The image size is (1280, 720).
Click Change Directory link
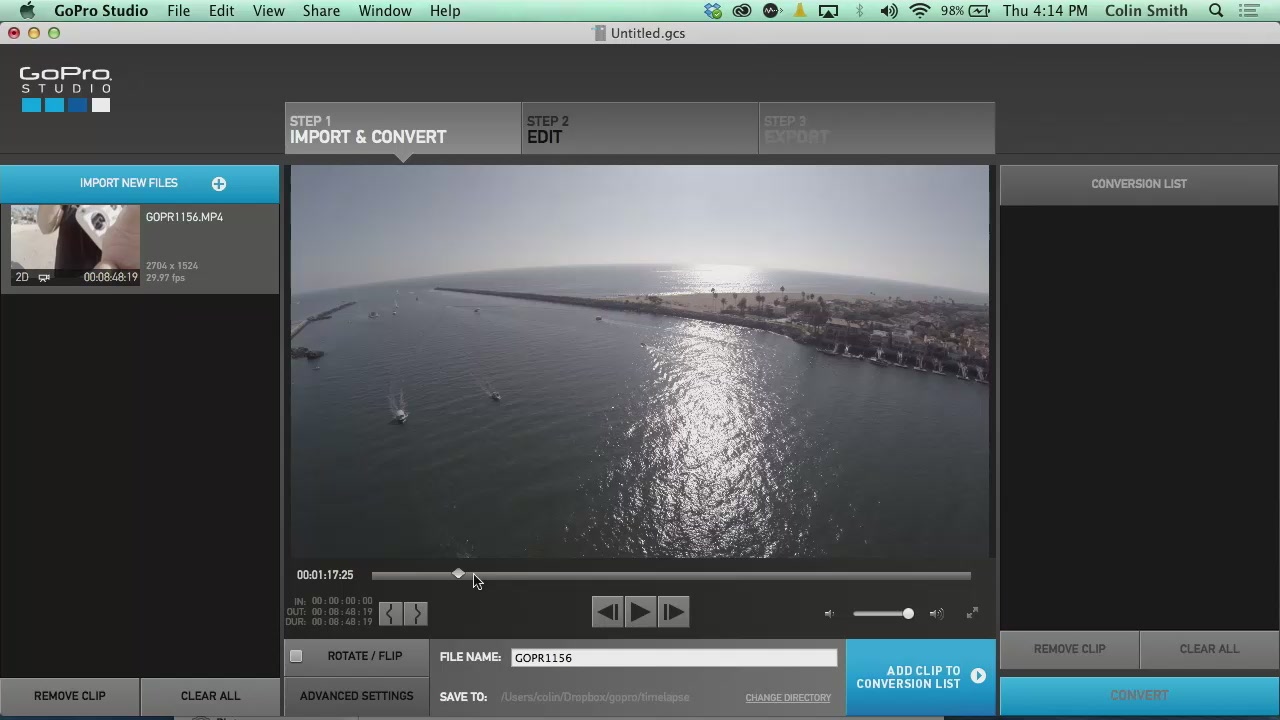(x=788, y=698)
